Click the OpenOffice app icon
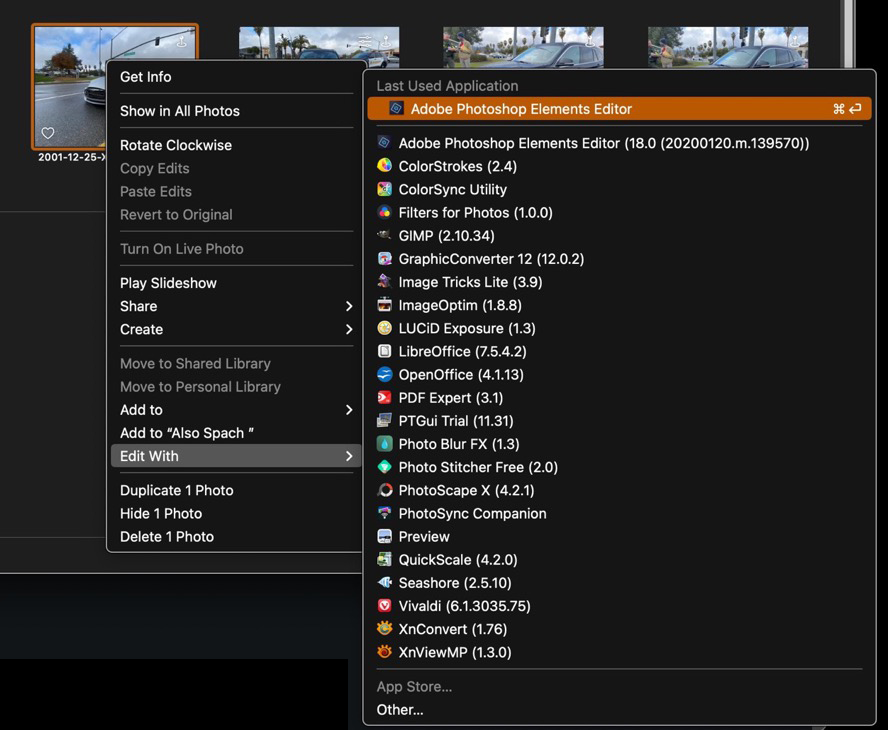 [385, 374]
